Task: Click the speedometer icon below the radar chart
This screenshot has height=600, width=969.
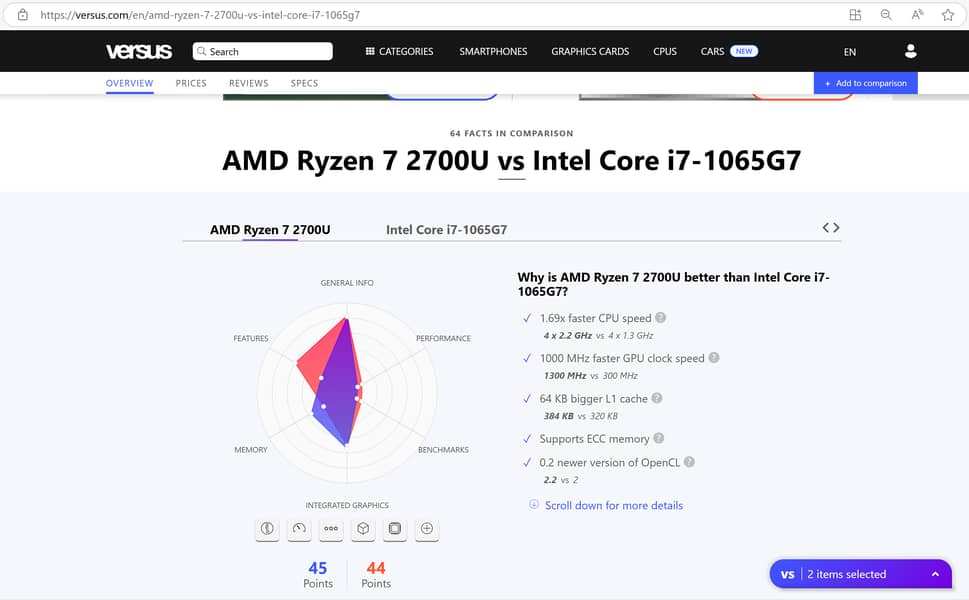Action: 299,528
